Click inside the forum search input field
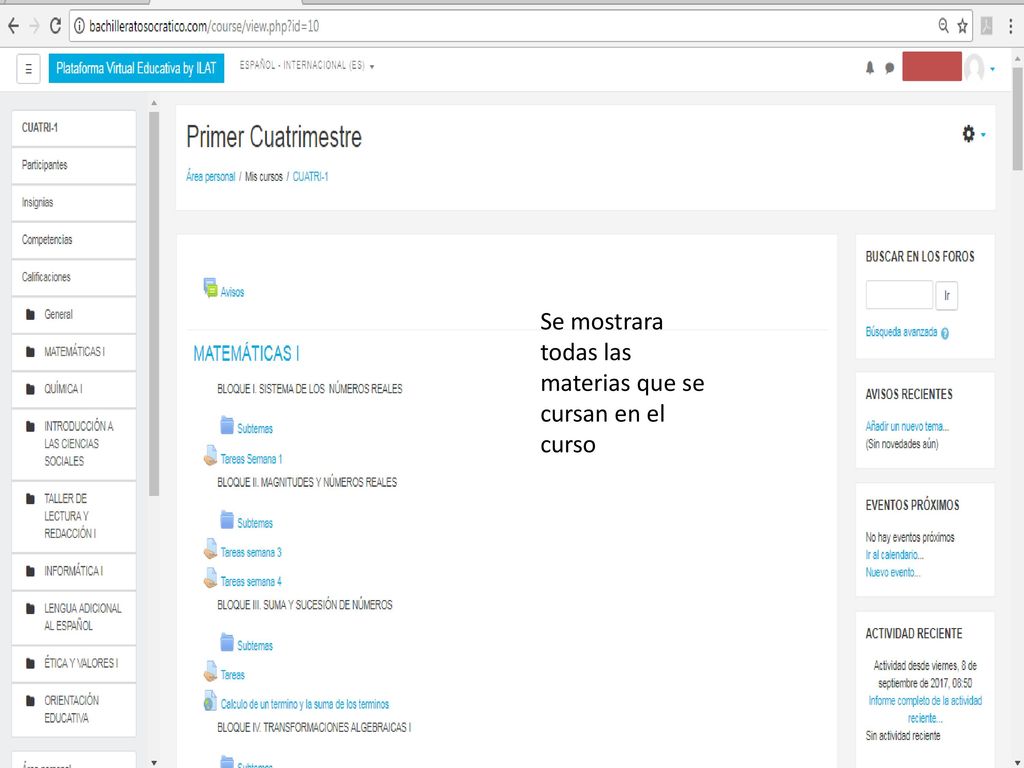The width and height of the screenshot is (1024, 768). 899,295
